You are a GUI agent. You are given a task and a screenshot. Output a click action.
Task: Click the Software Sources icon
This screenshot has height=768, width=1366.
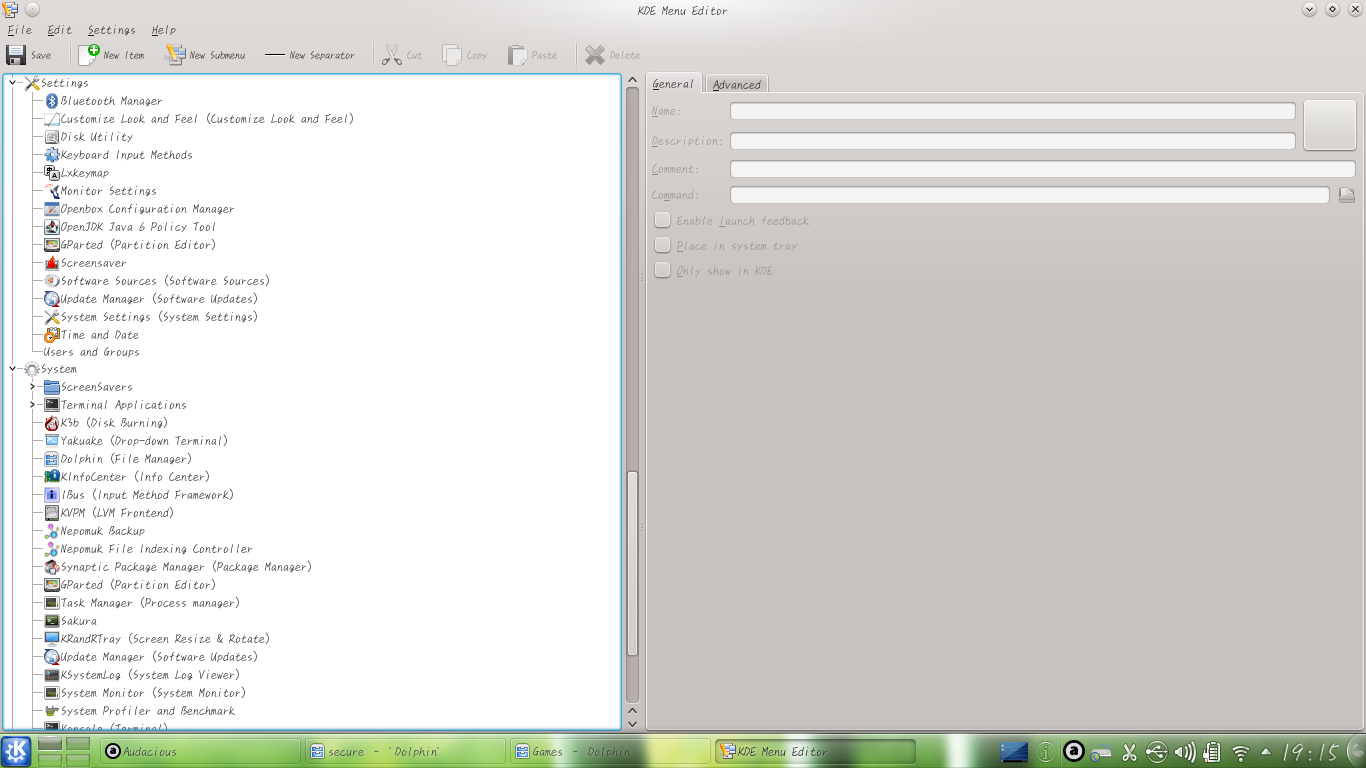coord(52,281)
